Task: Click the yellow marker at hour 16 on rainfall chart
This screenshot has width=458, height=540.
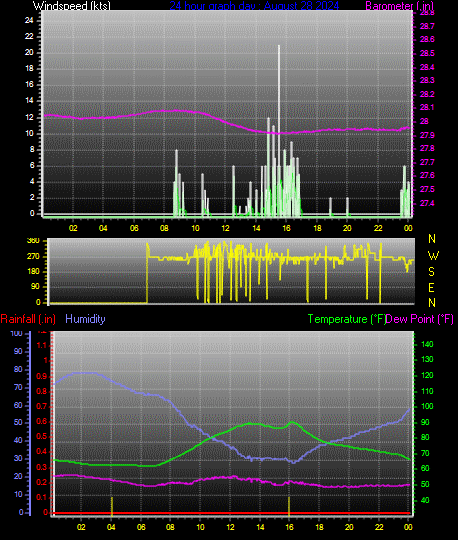Action: click(x=289, y=506)
